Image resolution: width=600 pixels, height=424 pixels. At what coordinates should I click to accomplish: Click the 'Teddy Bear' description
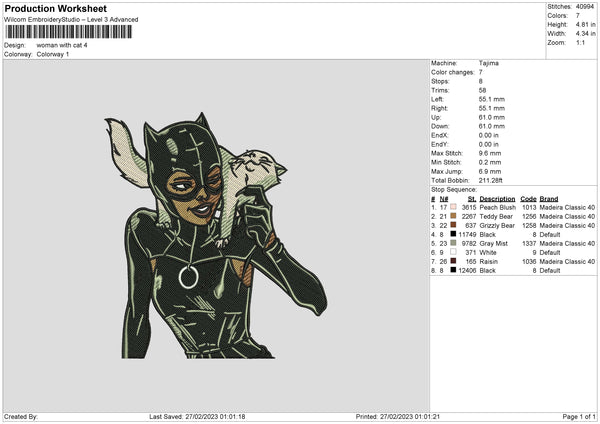point(496,217)
